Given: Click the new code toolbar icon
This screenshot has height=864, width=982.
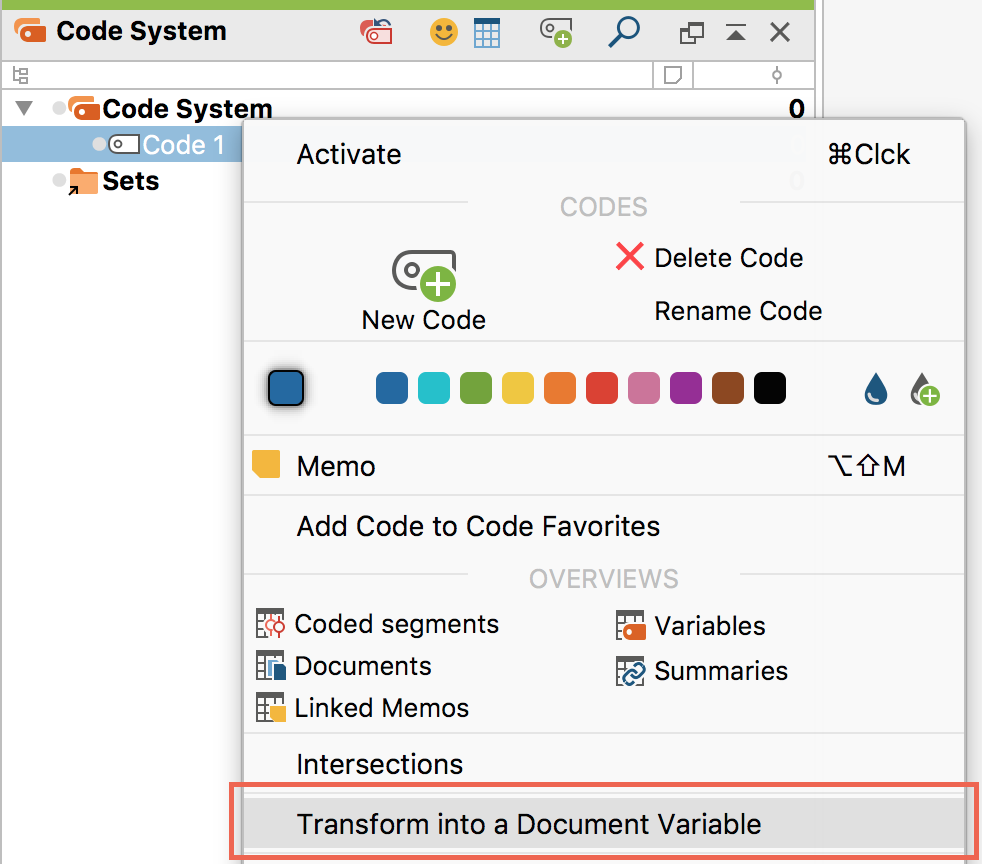Looking at the screenshot, I should point(556,33).
